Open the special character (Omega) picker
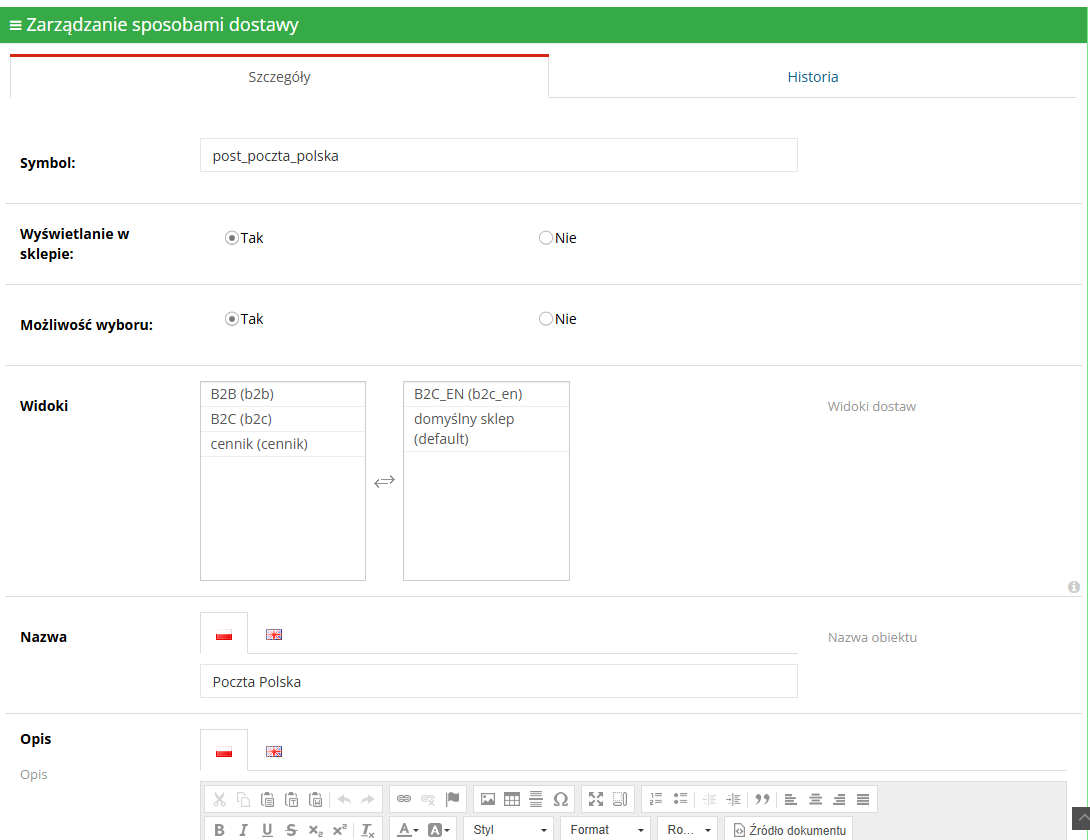Screen dimensions: 1090x840 pyautogui.click(x=560, y=799)
